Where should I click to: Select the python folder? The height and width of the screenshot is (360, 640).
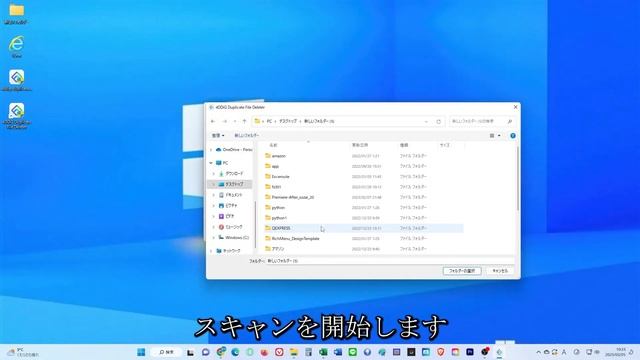coord(278,207)
